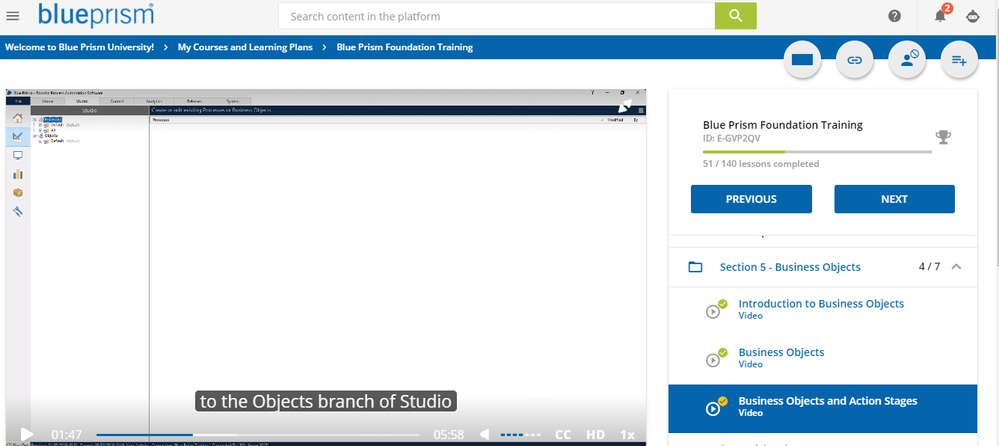999x446 pixels.
Task: Click the 4 / 7 section count
Action: pos(929,266)
